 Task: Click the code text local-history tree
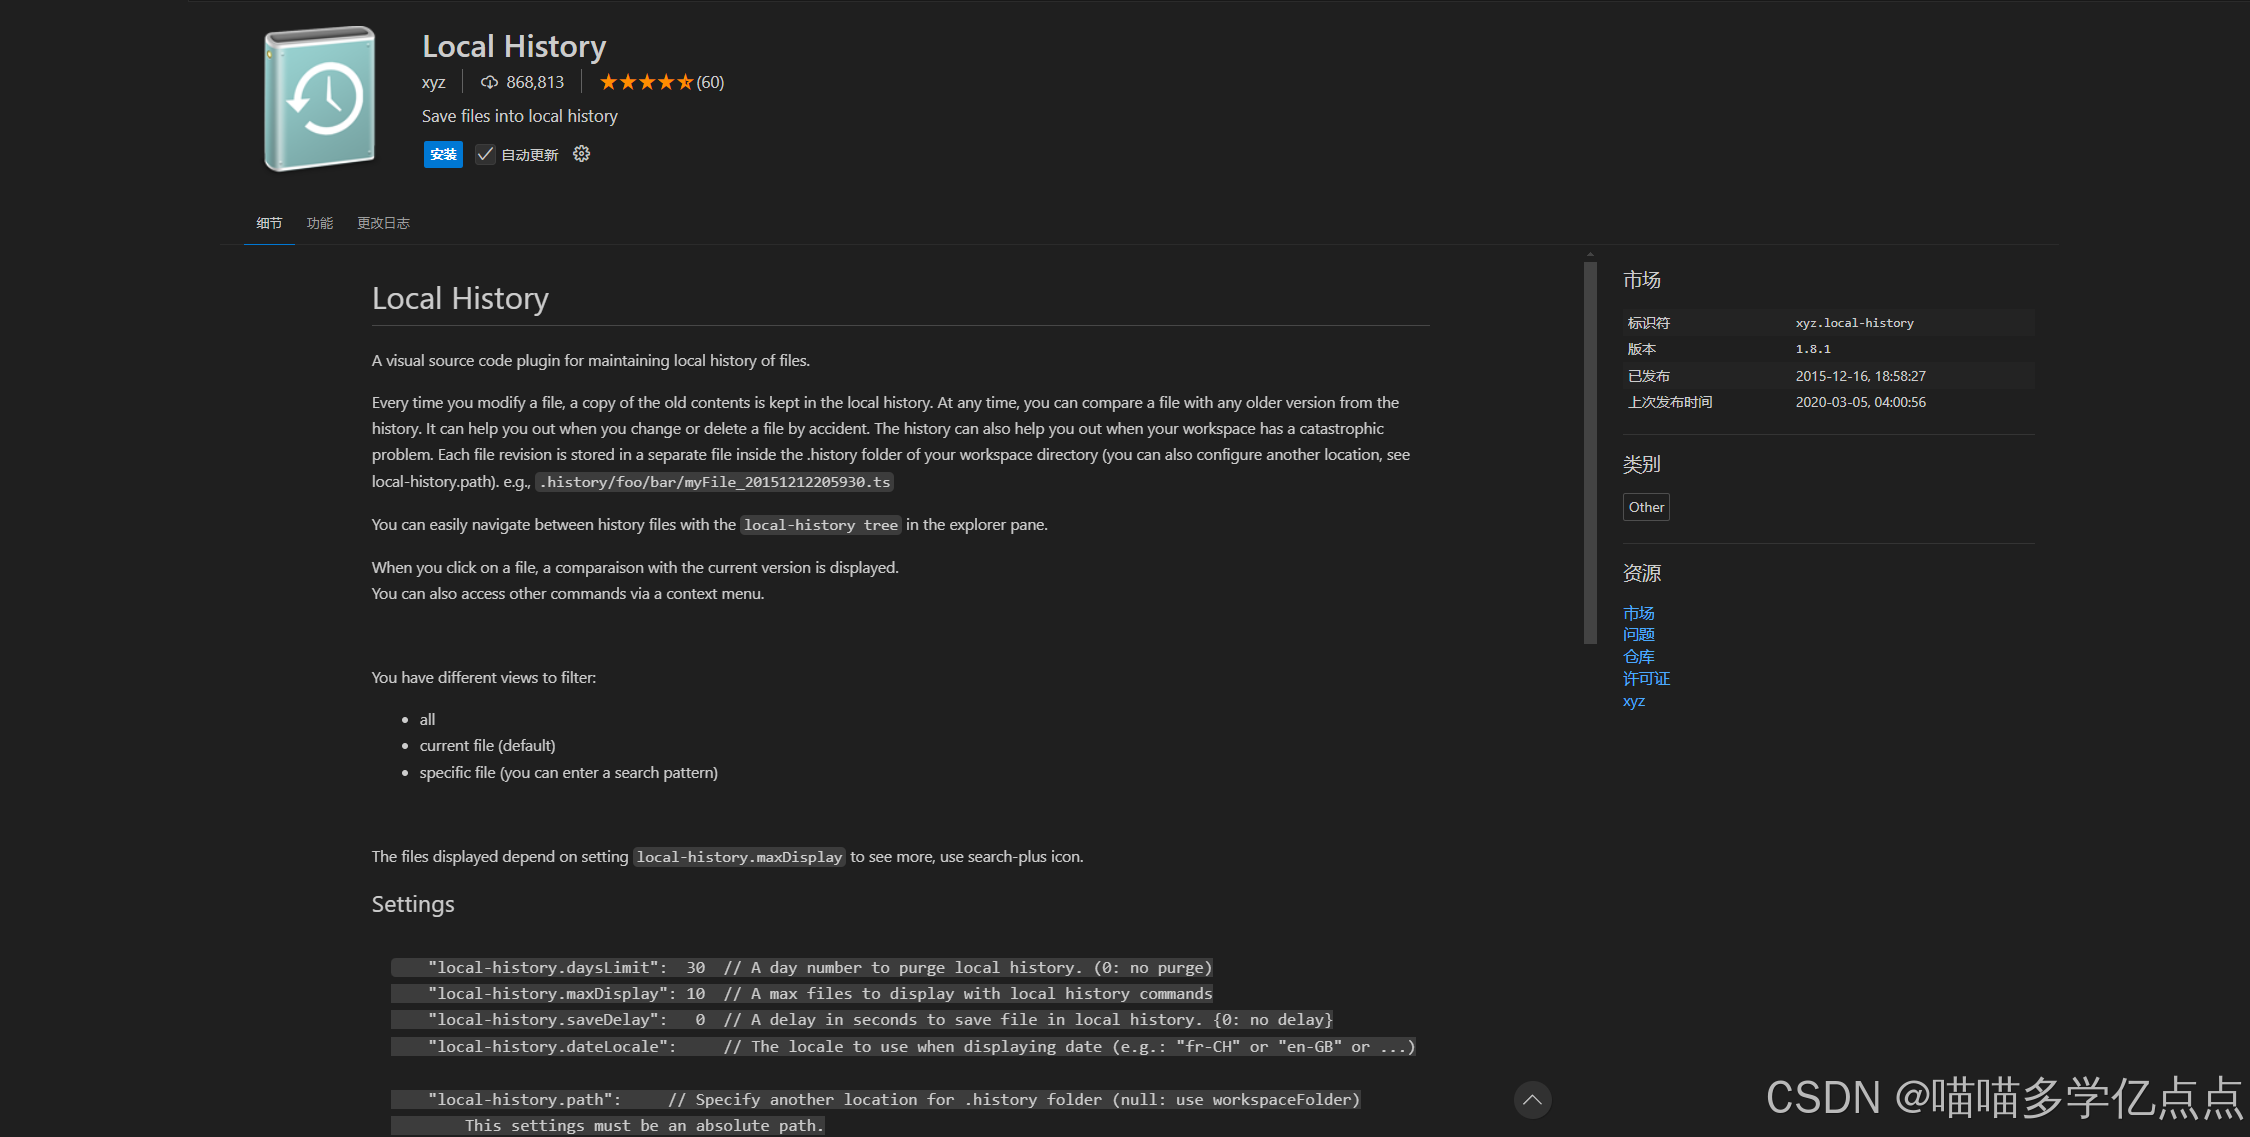coord(821,525)
